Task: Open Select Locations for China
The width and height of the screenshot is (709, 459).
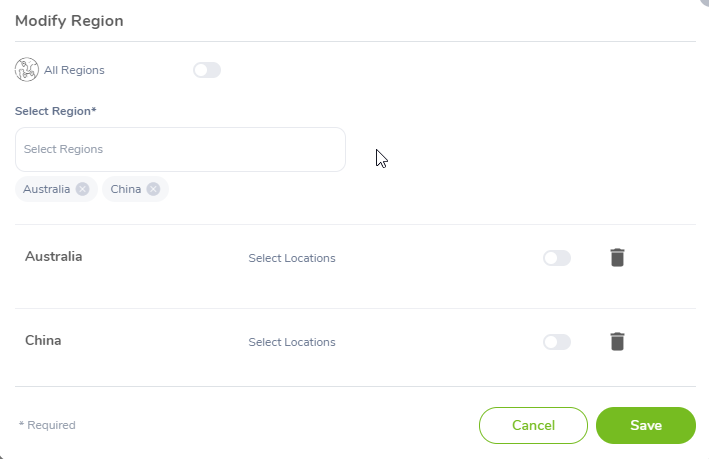Action: click(292, 342)
